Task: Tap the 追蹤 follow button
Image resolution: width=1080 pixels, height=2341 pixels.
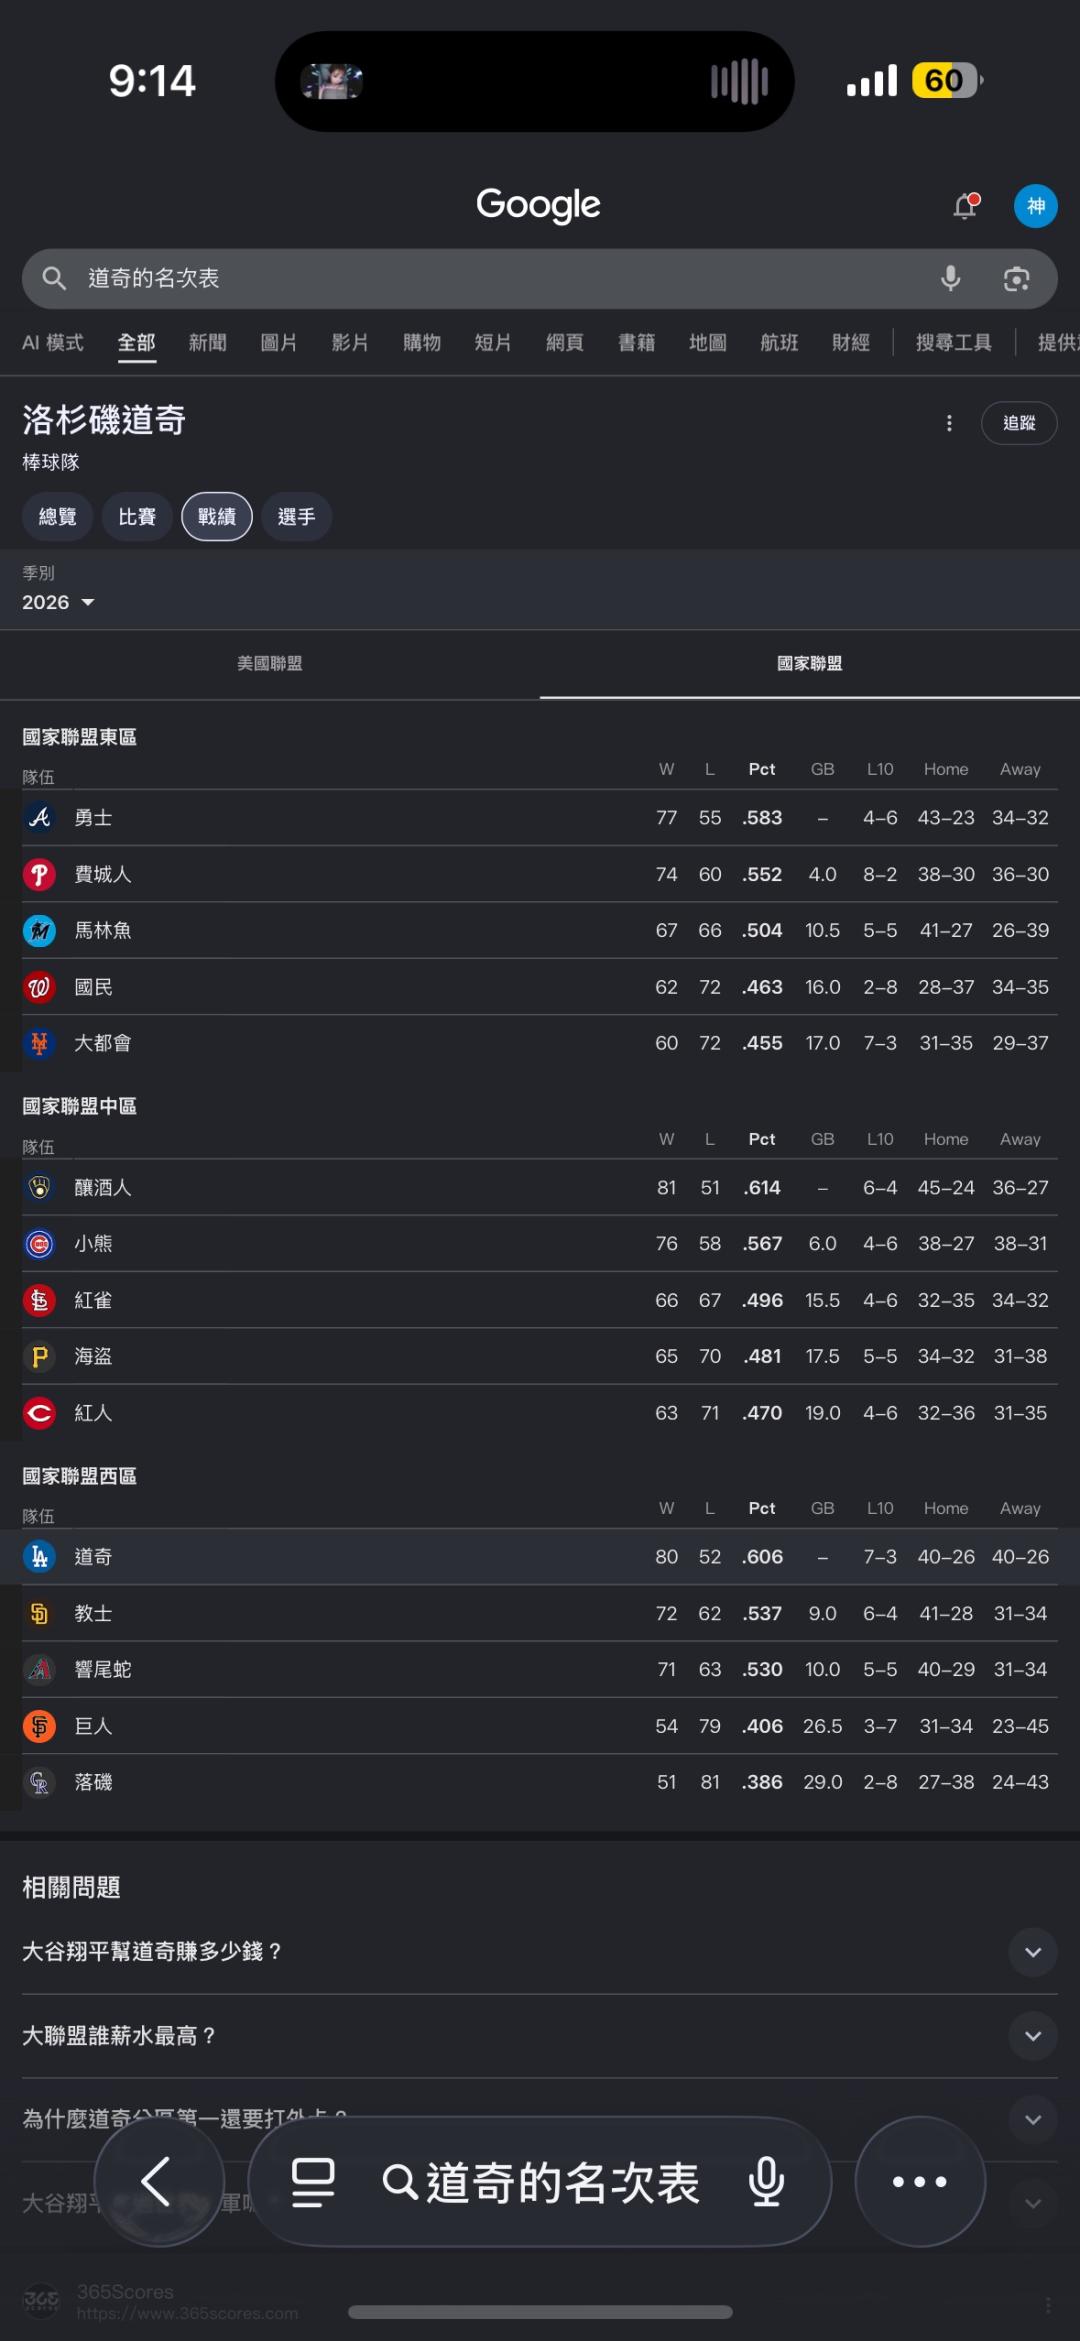Action: click(1019, 423)
